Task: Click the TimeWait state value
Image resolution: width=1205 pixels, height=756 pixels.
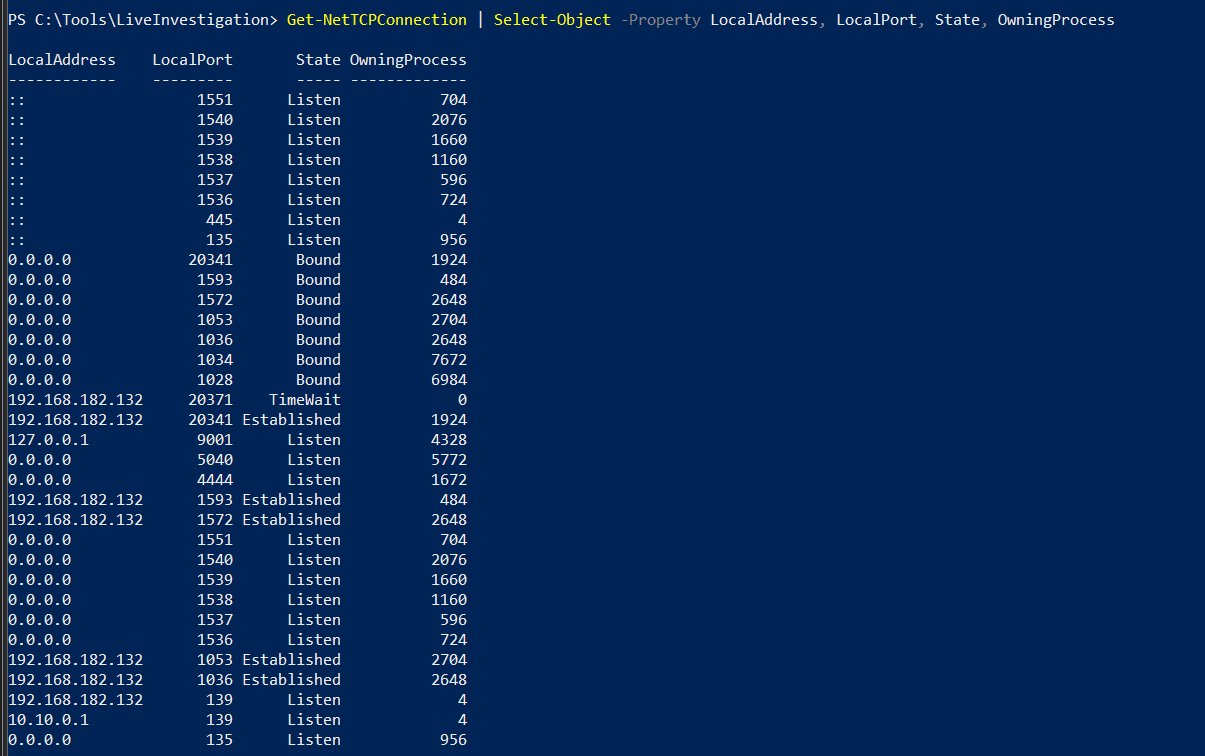Action: [x=305, y=400]
